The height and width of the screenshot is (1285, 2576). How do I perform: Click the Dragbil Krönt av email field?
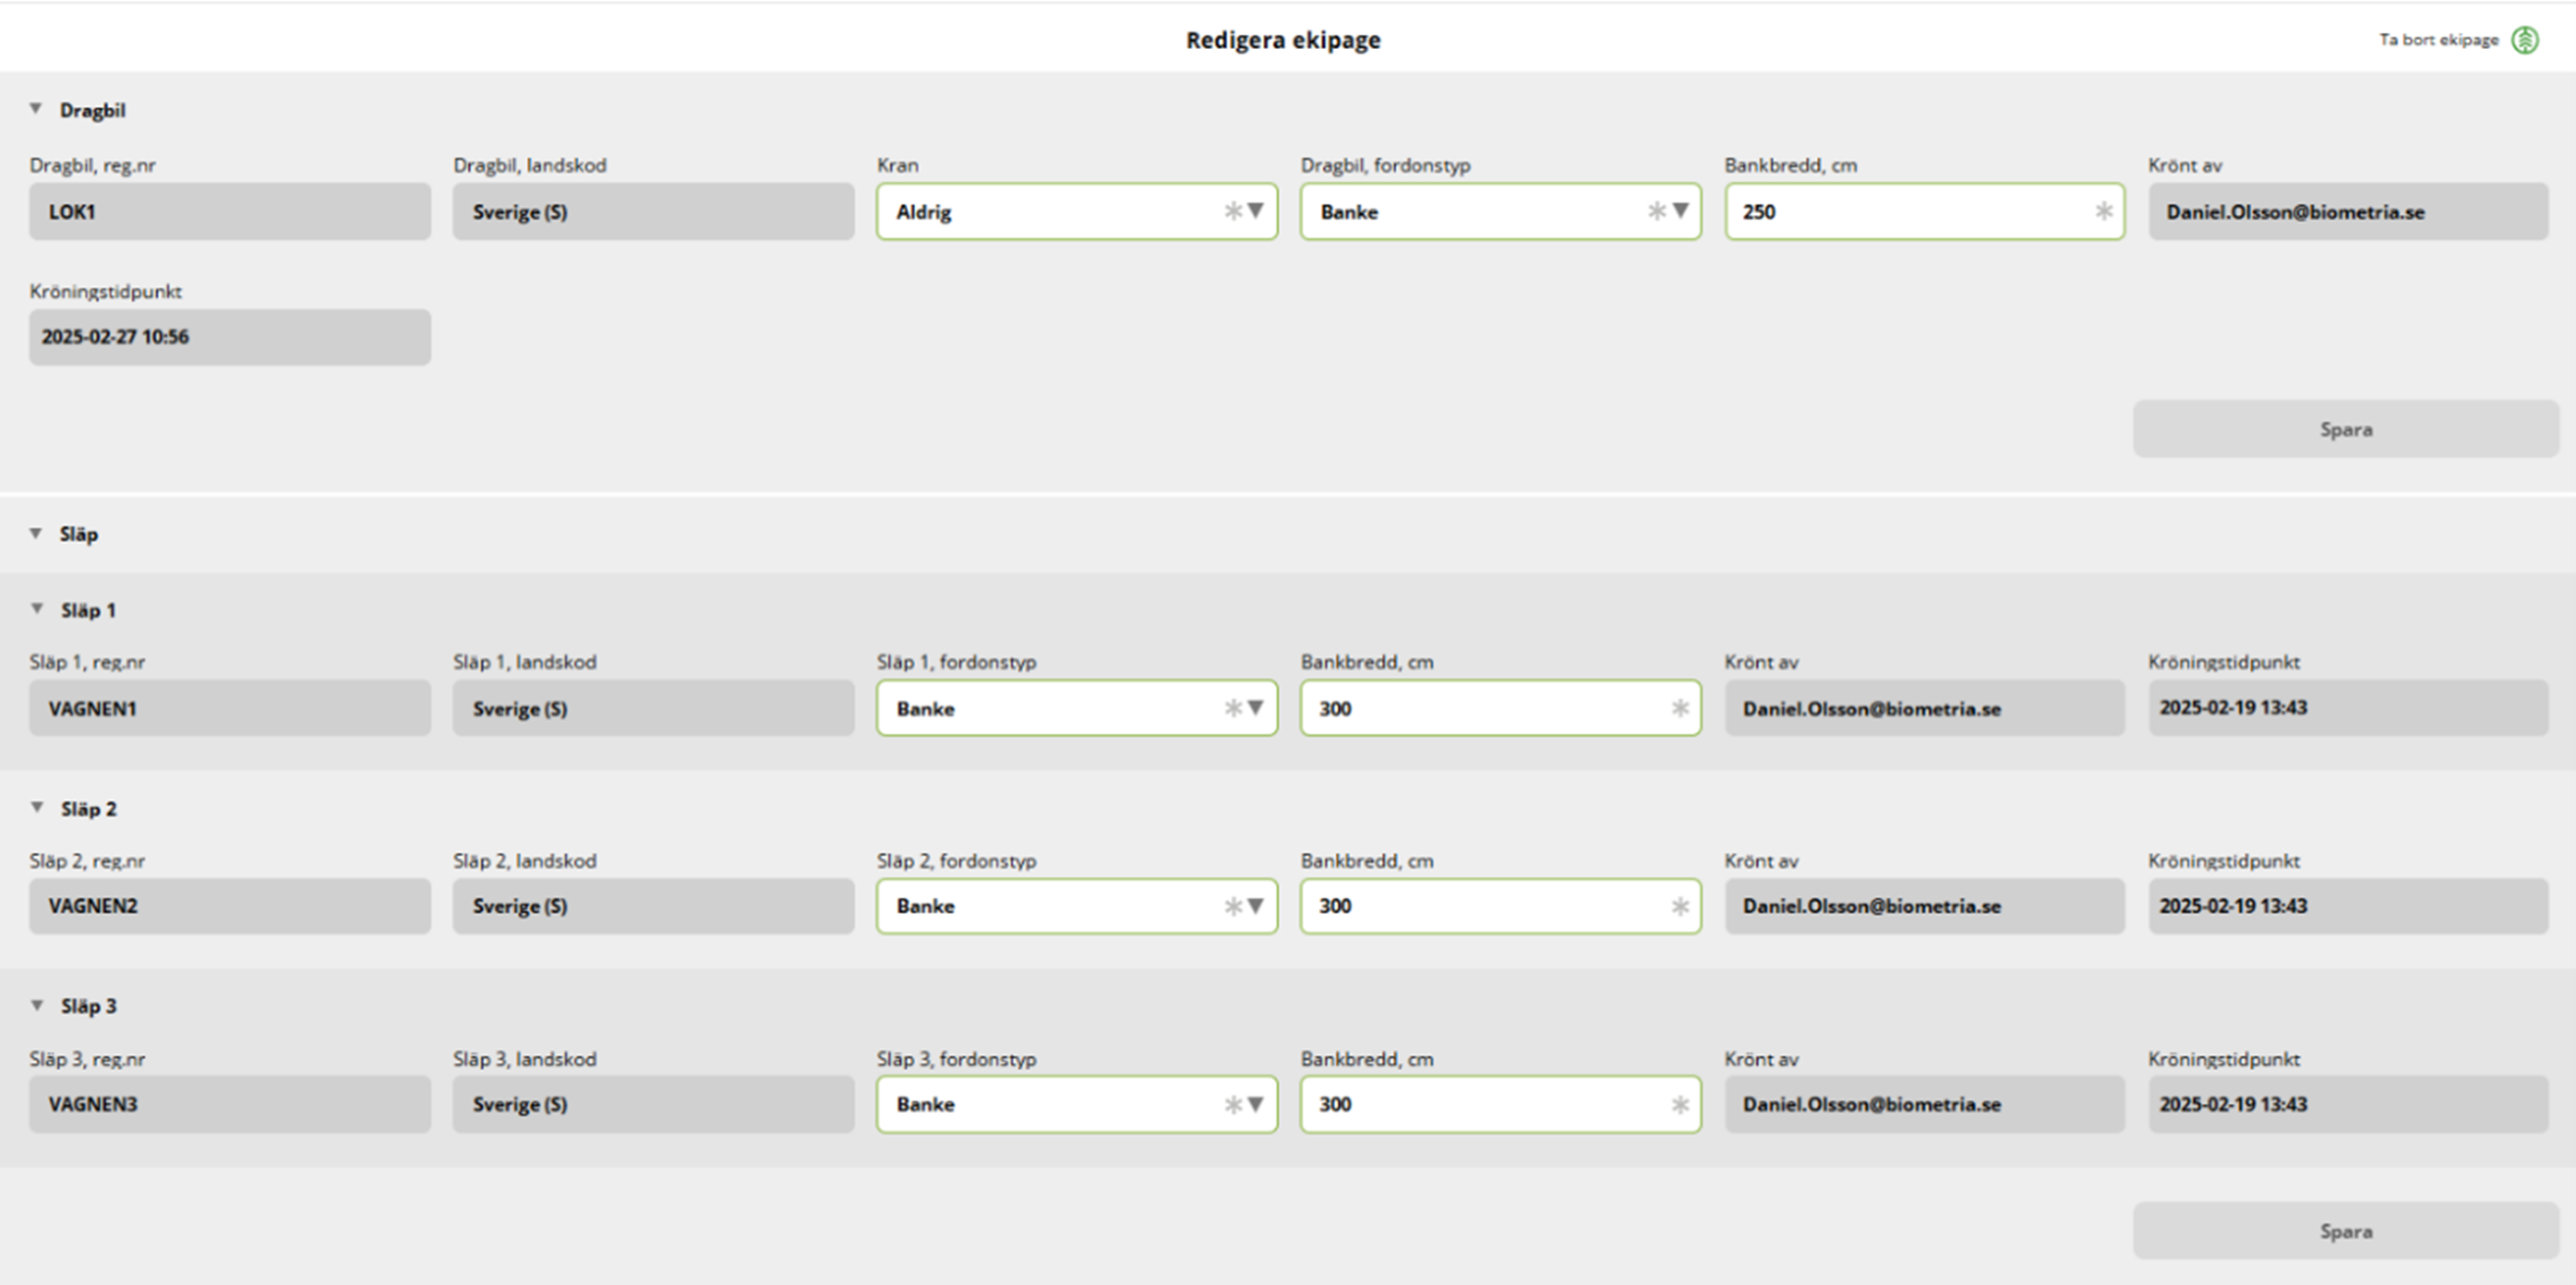[x=2348, y=211]
